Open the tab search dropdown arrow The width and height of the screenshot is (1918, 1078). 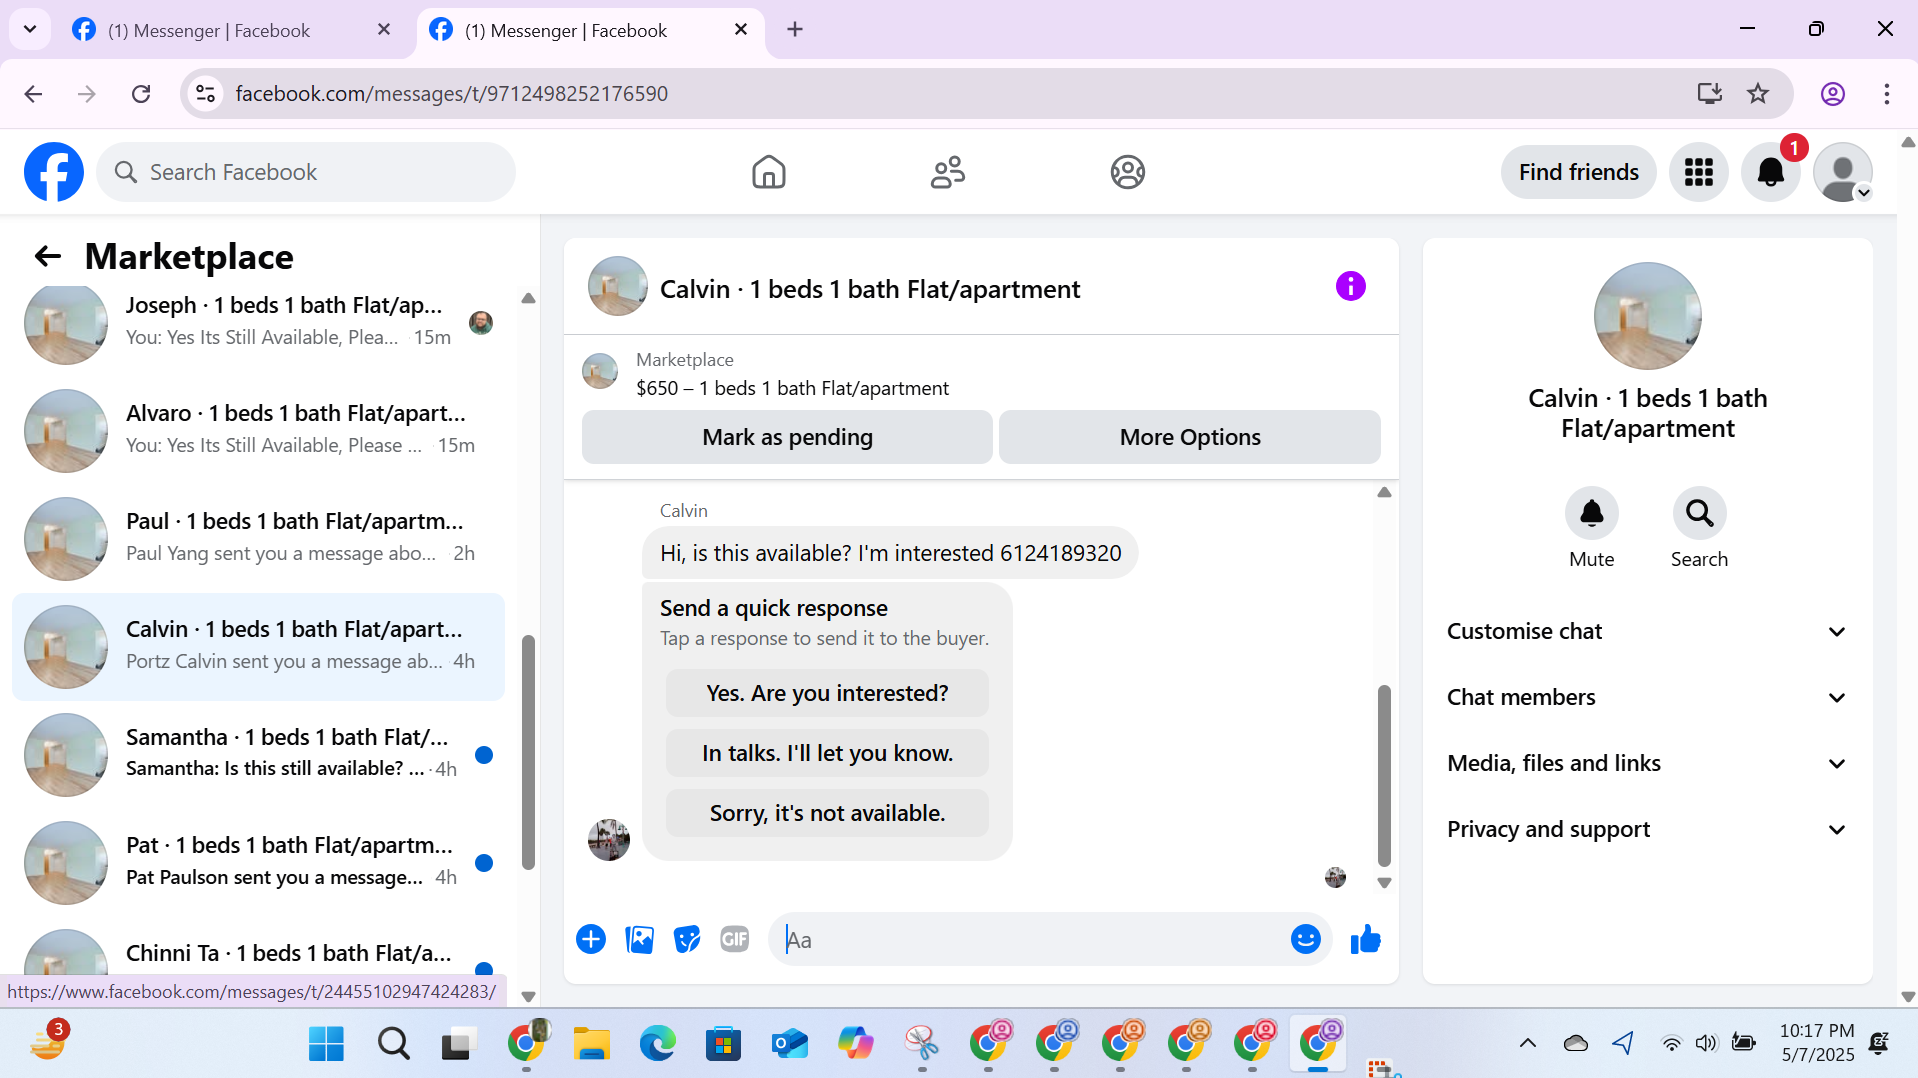click(x=30, y=29)
